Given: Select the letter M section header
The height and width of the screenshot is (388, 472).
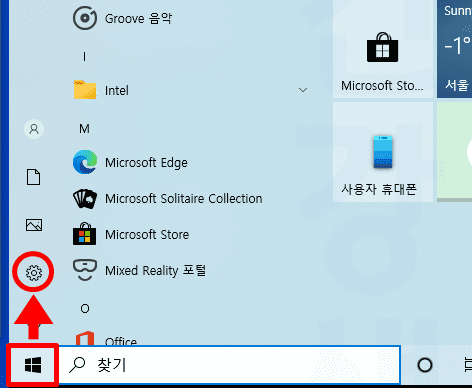Looking at the screenshot, I should pyautogui.click(x=84, y=129).
